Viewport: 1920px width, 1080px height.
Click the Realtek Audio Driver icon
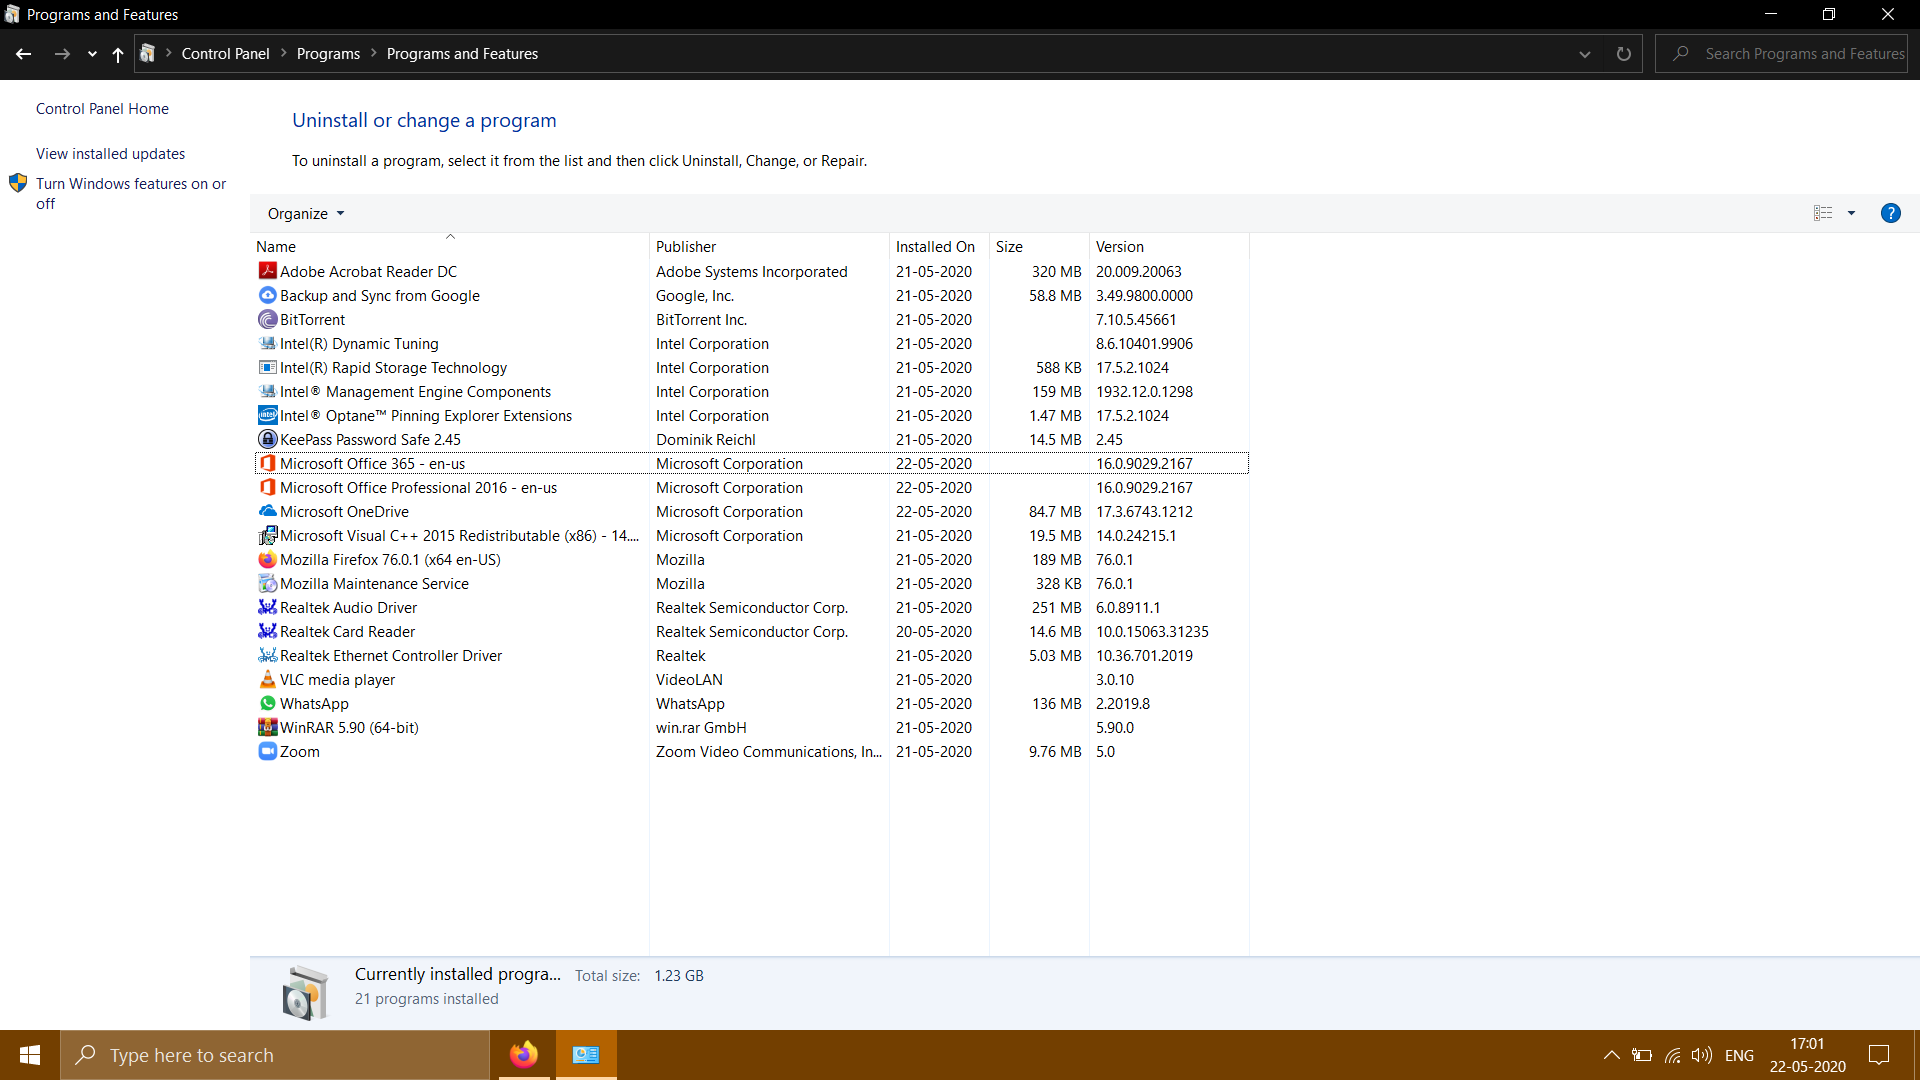[x=267, y=607]
